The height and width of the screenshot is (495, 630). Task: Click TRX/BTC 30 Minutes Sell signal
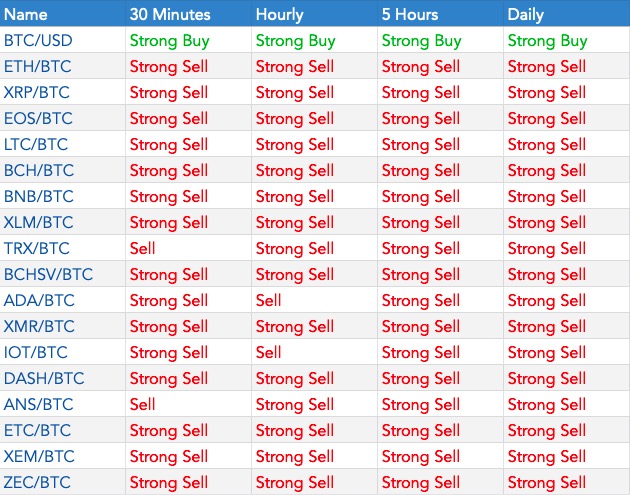143,248
